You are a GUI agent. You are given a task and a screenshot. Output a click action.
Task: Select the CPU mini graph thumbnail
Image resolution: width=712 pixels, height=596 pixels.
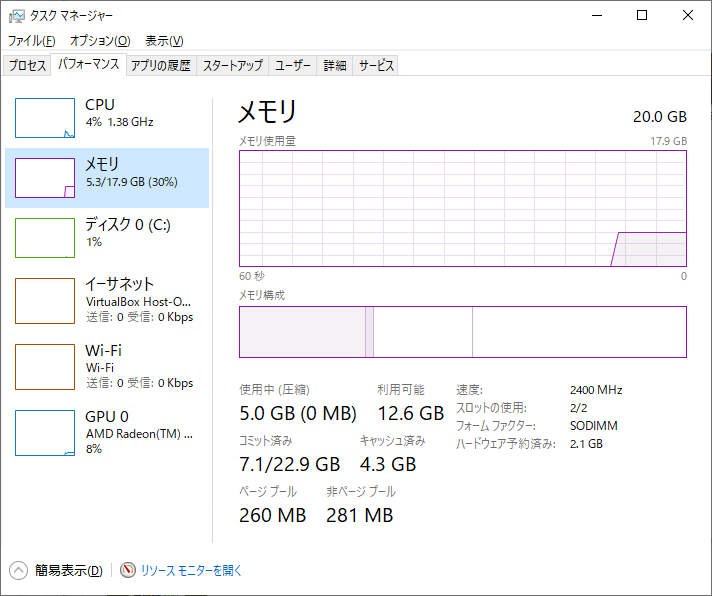click(x=45, y=118)
